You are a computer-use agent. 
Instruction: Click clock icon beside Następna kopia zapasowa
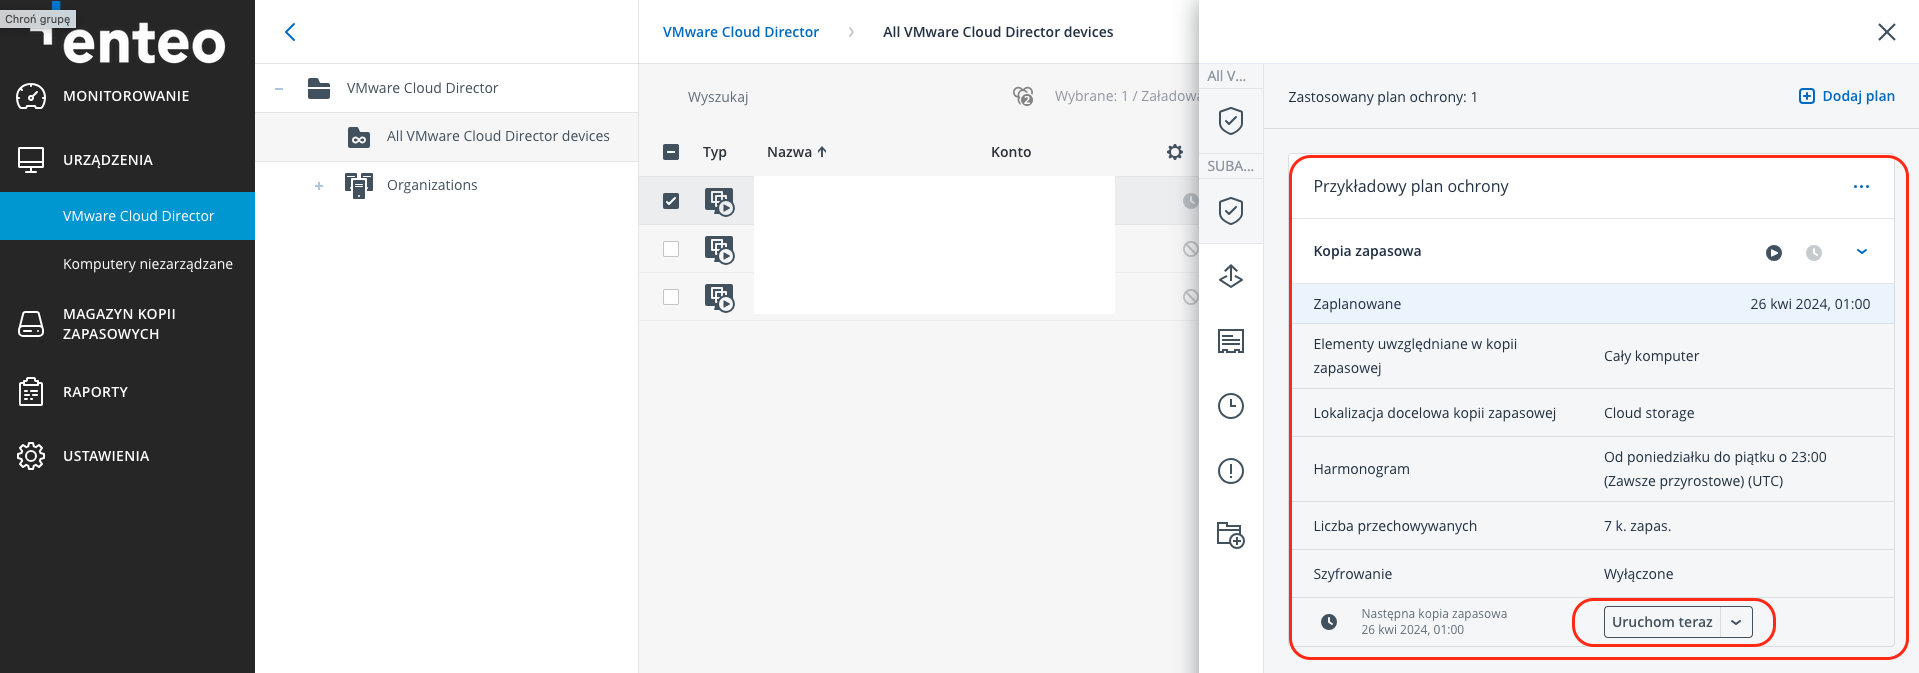pyautogui.click(x=1329, y=622)
